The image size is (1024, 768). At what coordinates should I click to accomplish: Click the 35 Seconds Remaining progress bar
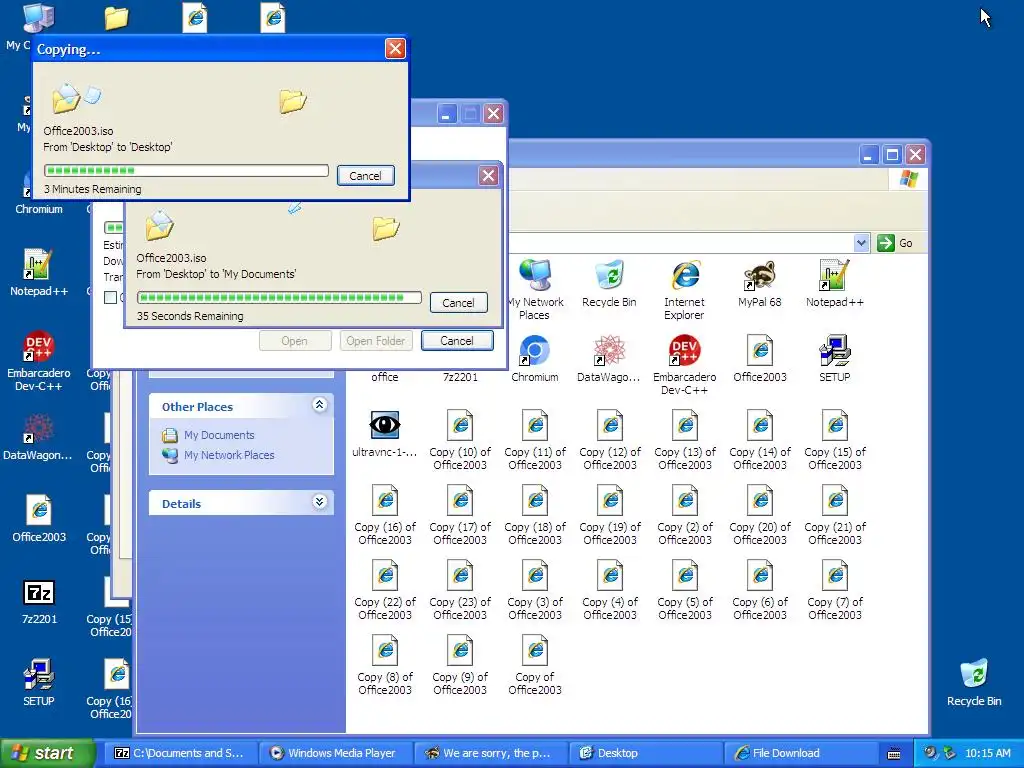(279, 298)
